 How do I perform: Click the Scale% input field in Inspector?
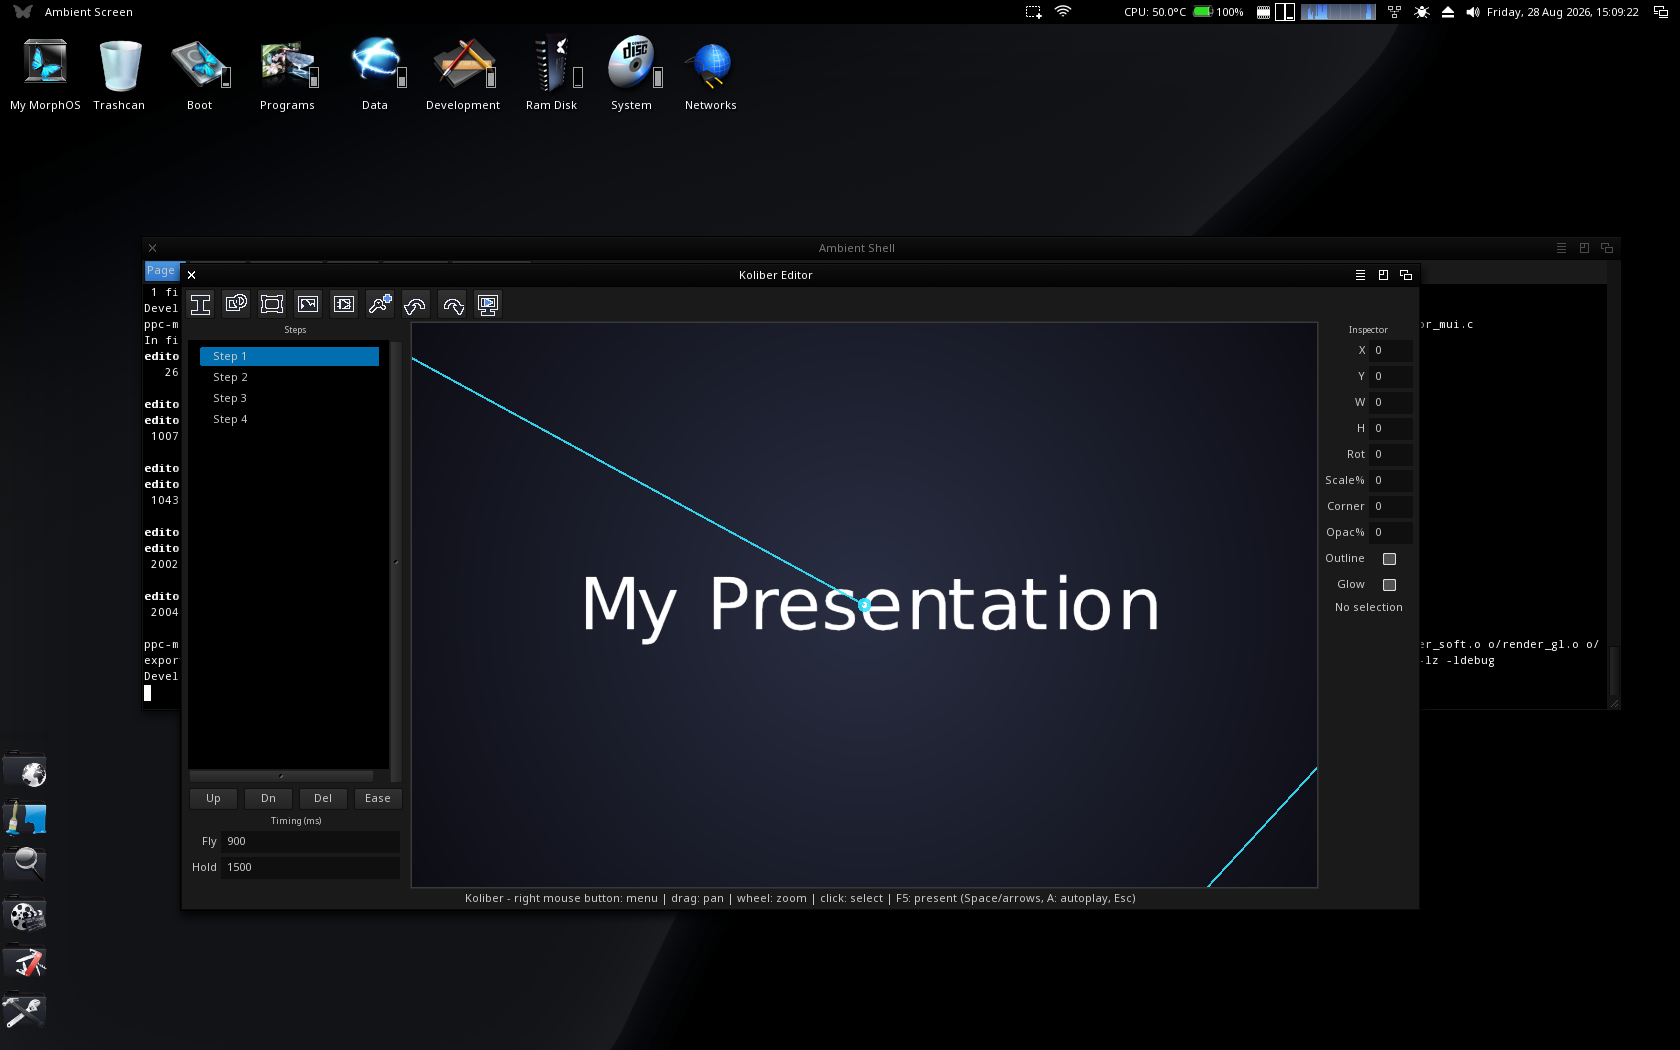coord(1391,481)
